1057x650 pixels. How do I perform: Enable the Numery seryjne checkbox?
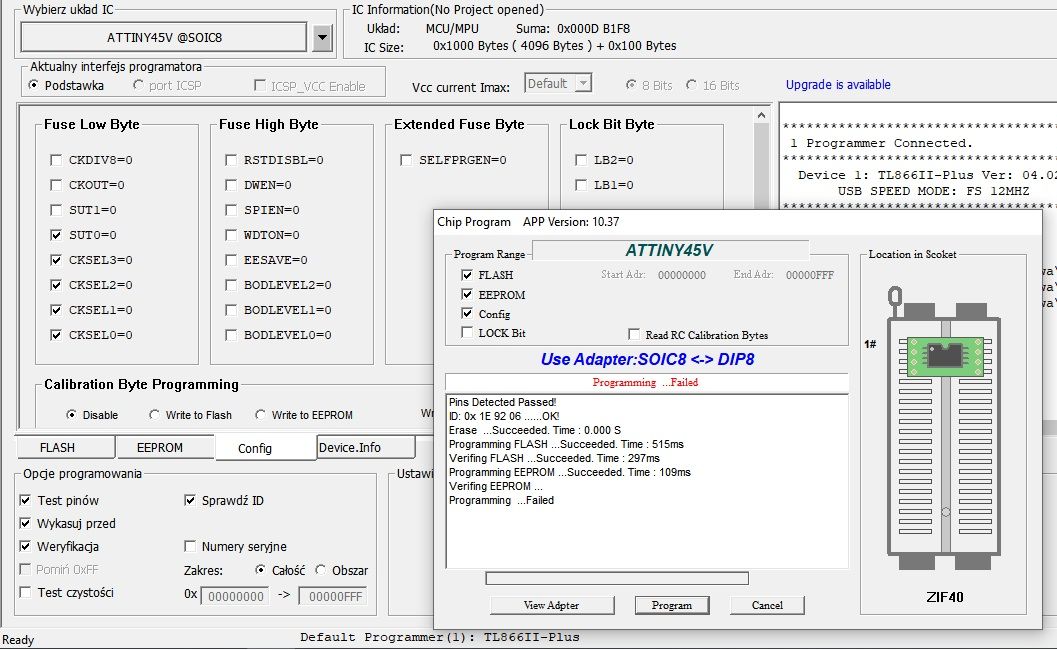click(189, 546)
